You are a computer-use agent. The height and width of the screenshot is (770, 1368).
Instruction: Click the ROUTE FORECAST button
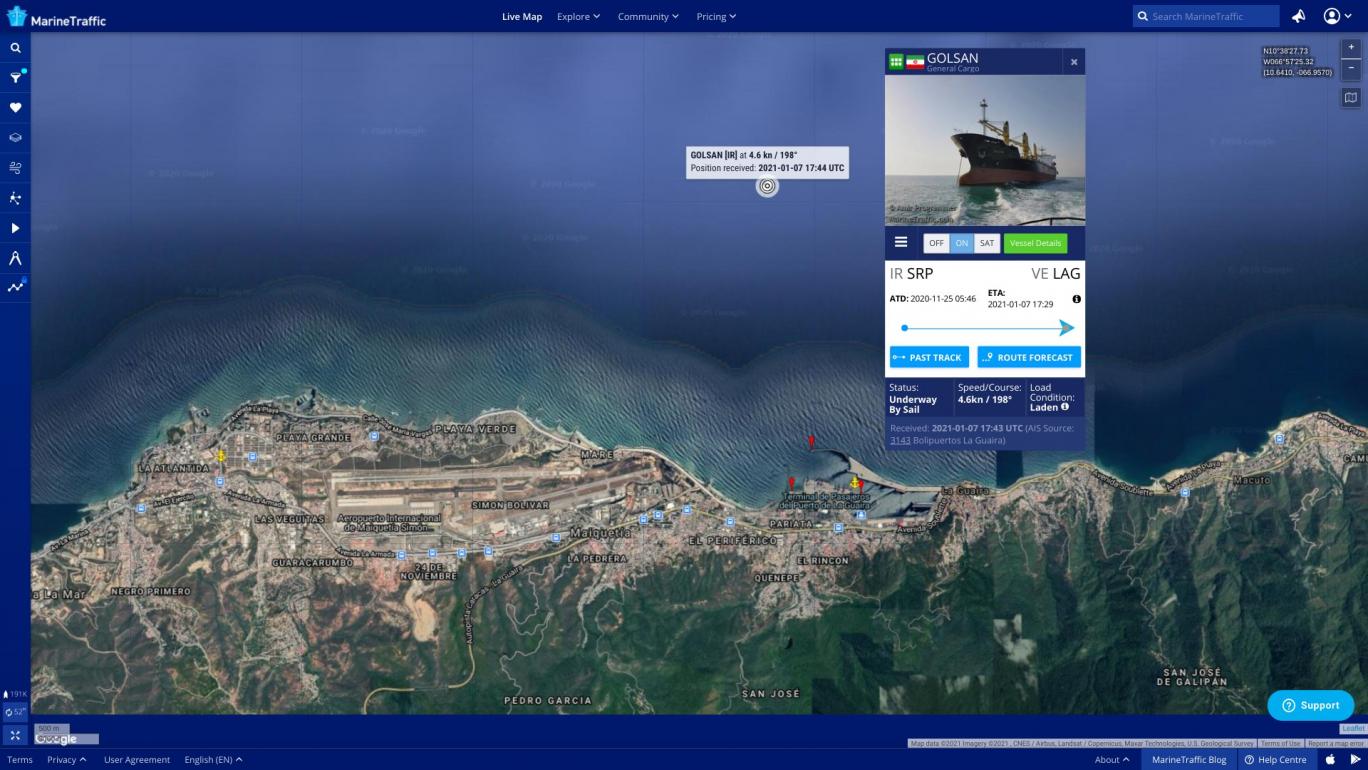[1029, 357]
